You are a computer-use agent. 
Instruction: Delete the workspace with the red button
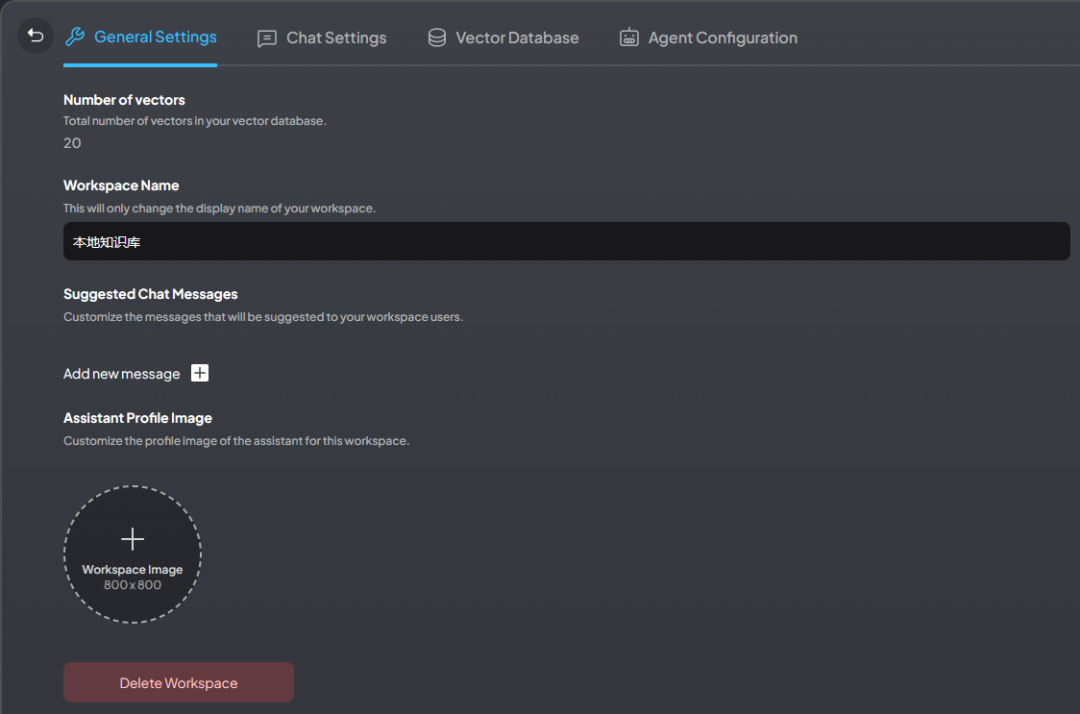click(x=178, y=682)
